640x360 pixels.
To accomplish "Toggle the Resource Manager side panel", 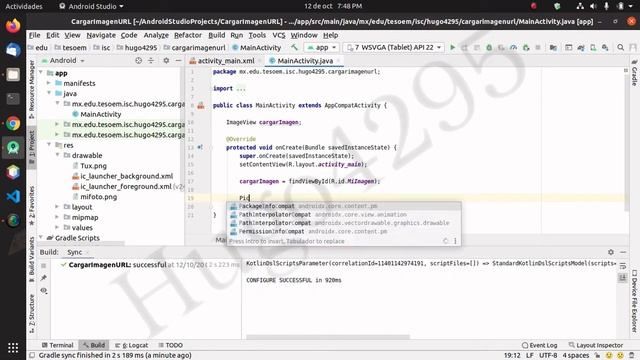I will pyautogui.click(x=31, y=89).
